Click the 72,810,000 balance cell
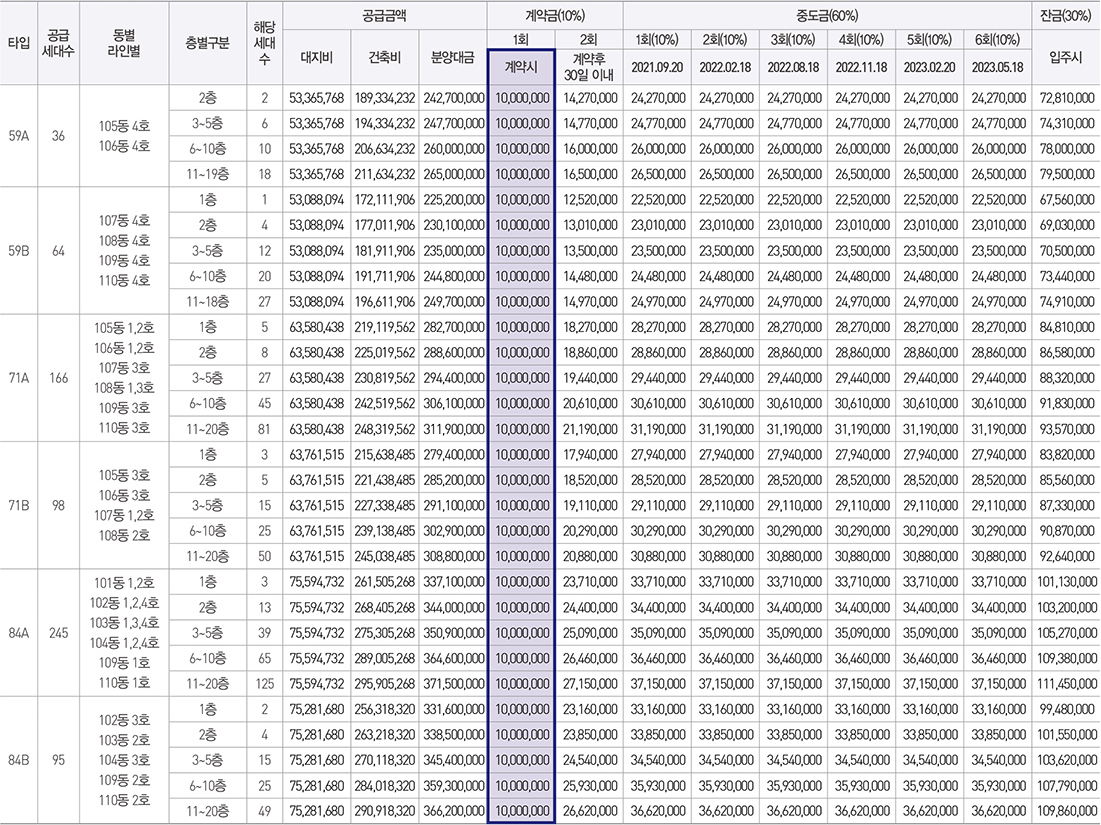This screenshot has height=825, width=1101. tap(1066, 98)
